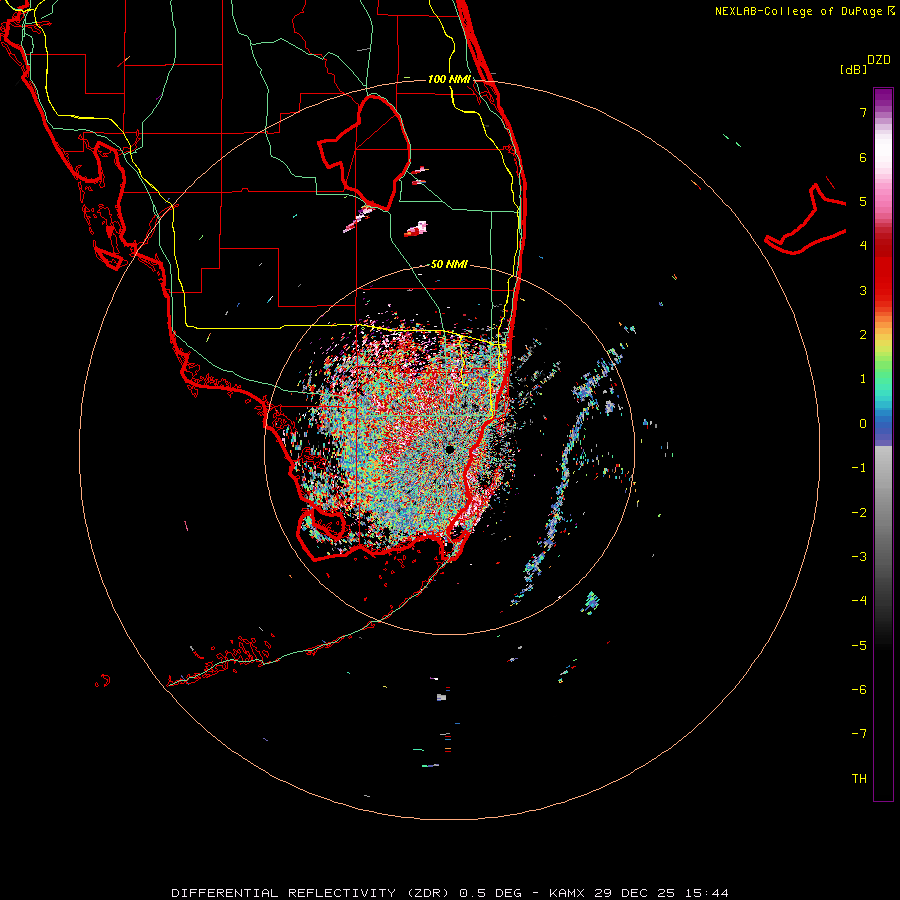
Task: Click the 6 value on the color scale
Action: [x=863, y=157]
